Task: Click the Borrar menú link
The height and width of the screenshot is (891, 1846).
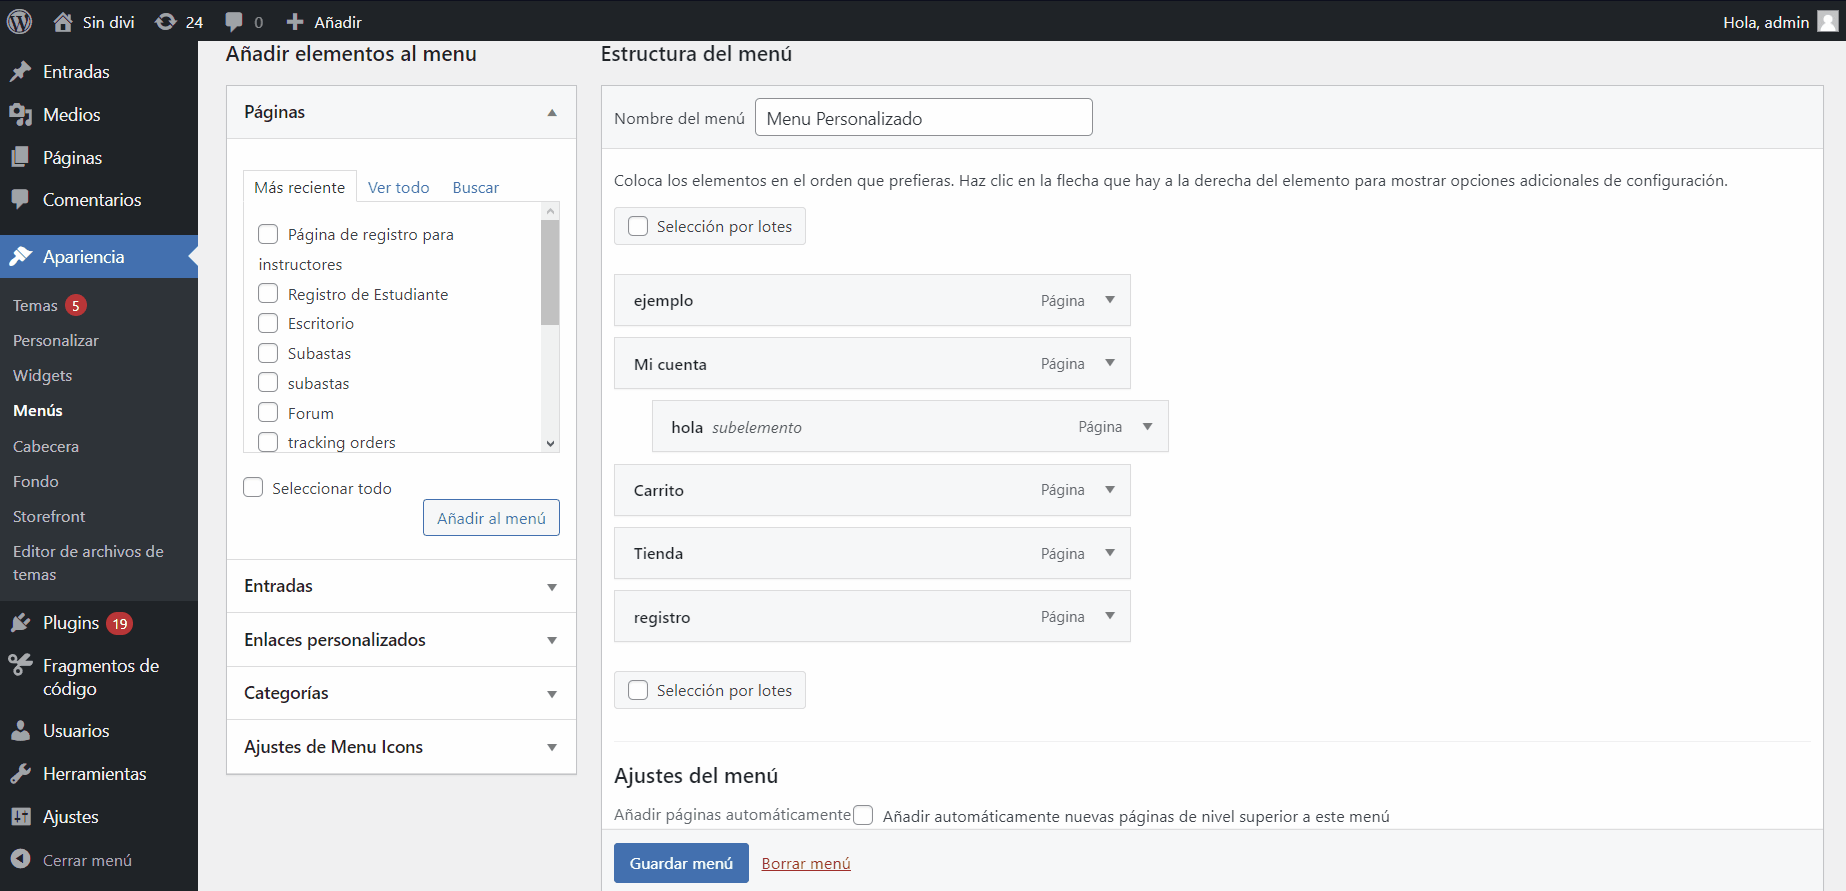Action: click(x=805, y=864)
